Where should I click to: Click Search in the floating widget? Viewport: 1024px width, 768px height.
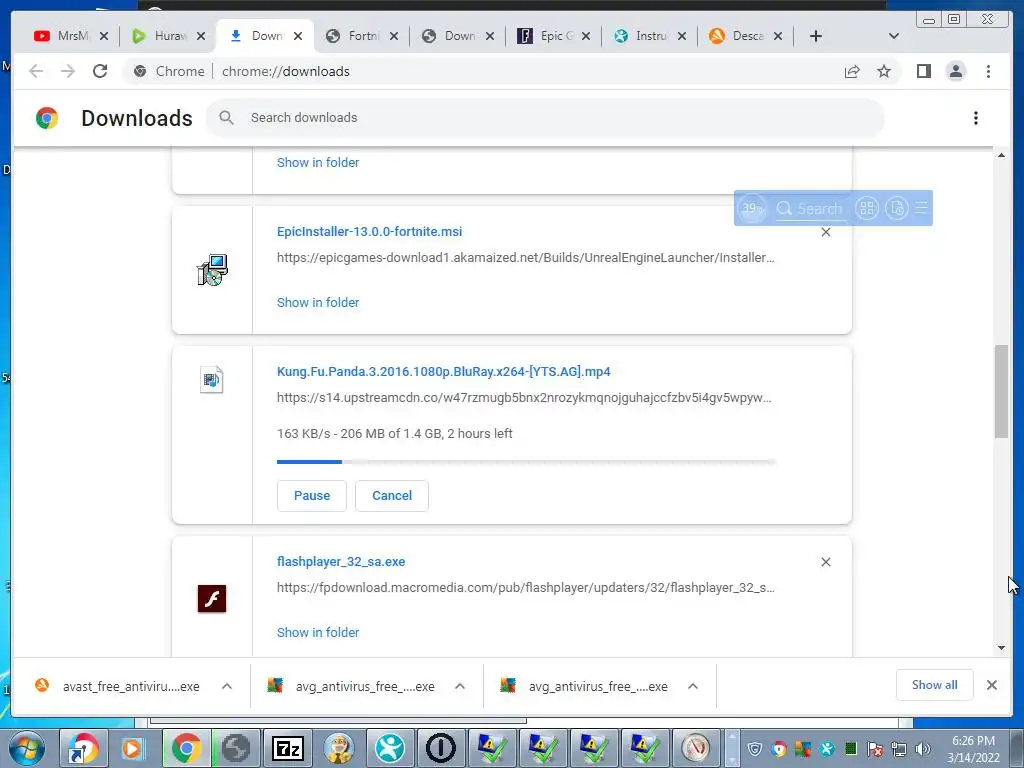click(810, 209)
